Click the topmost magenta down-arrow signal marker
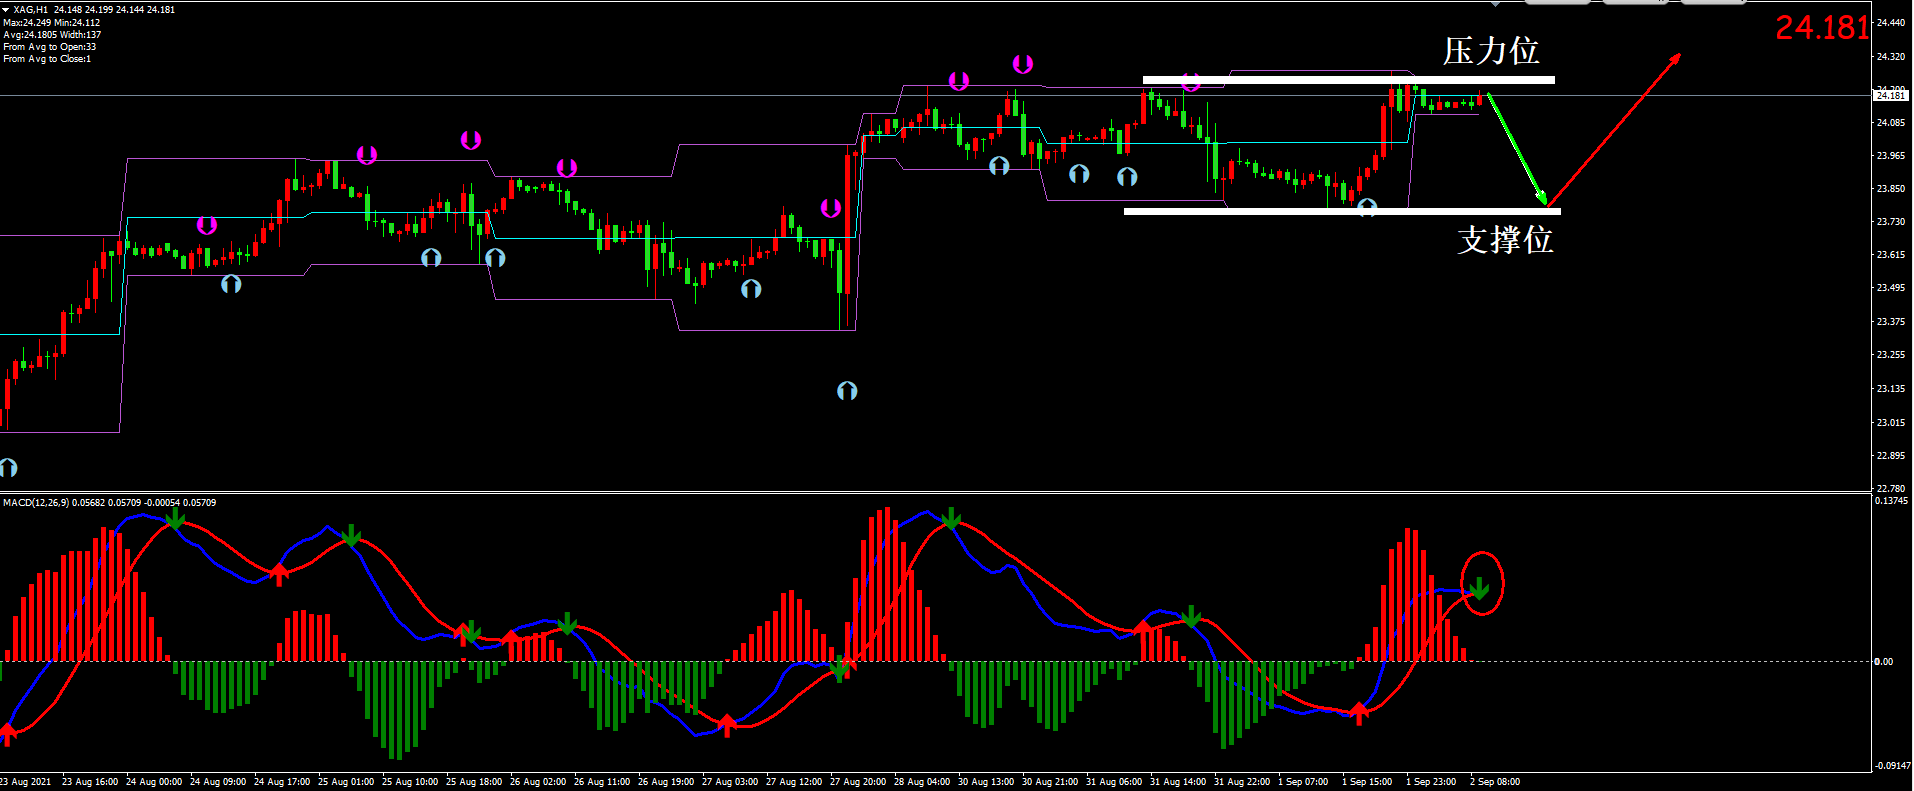Image resolution: width=1914 pixels, height=791 pixels. coord(1022,64)
